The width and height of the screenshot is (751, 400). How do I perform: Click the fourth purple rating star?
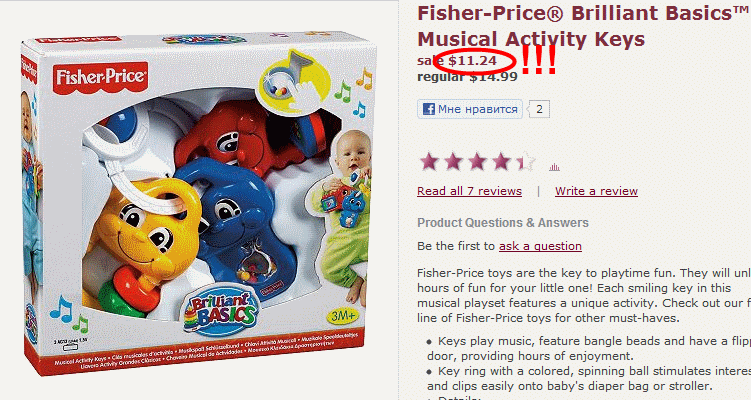501,161
